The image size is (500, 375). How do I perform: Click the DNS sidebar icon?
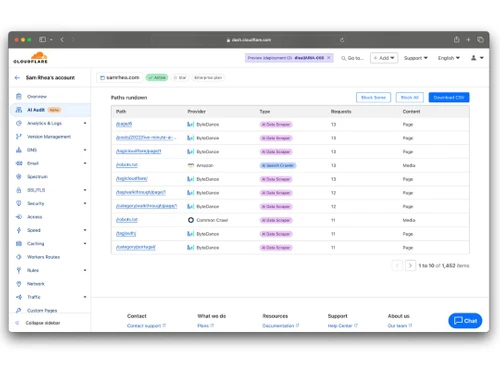(x=19, y=150)
